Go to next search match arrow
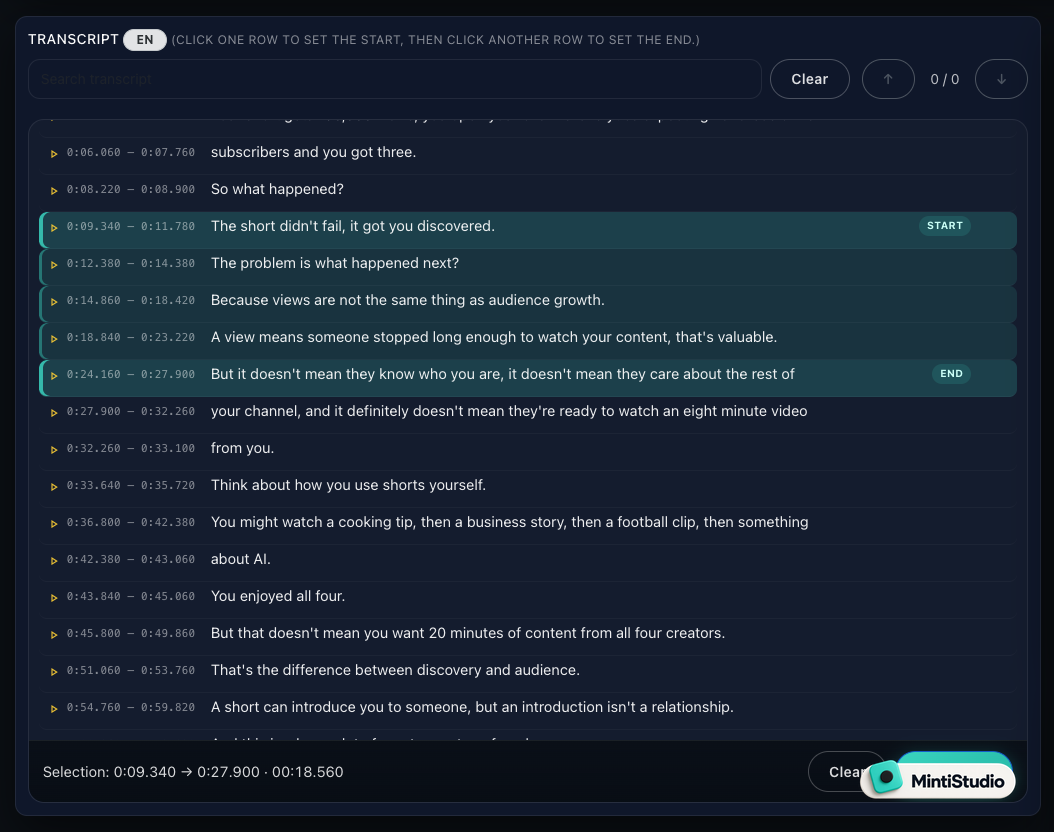The height and width of the screenshot is (832, 1054). coord(1001,79)
